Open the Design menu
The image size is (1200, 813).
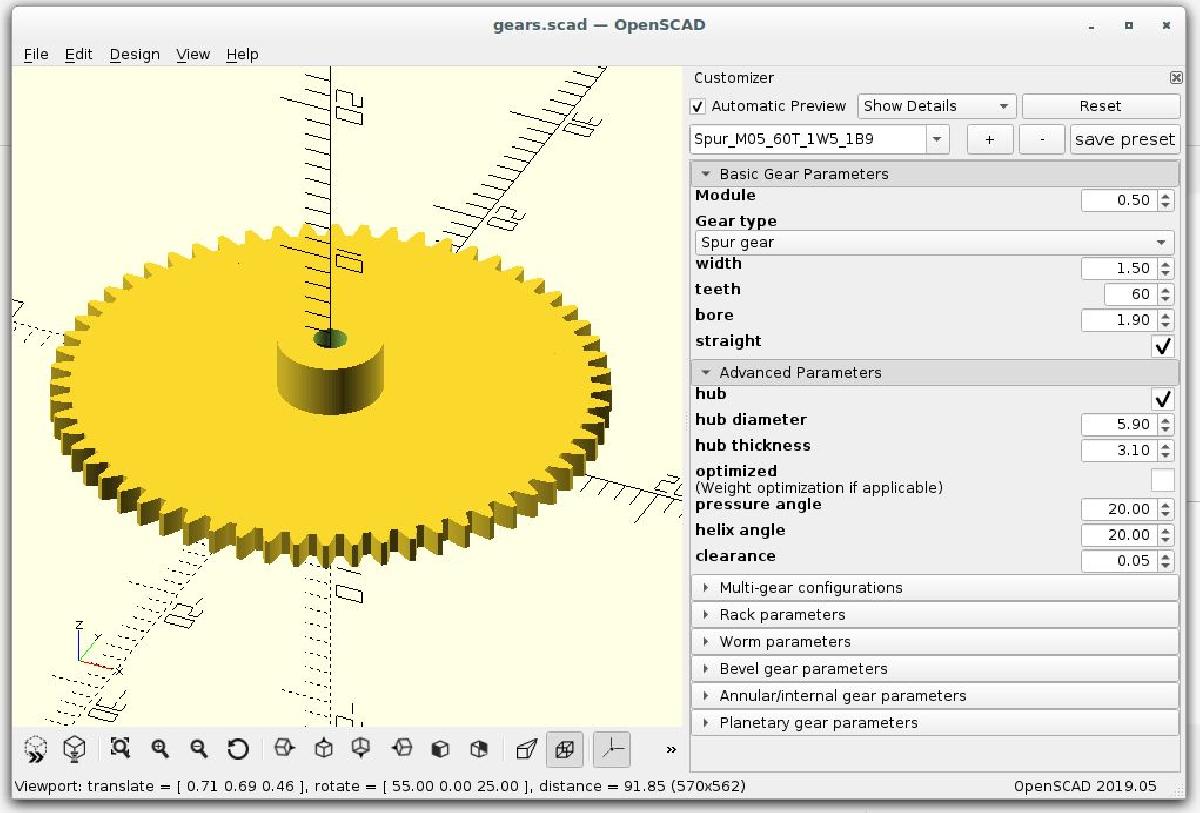coord(134,54)
